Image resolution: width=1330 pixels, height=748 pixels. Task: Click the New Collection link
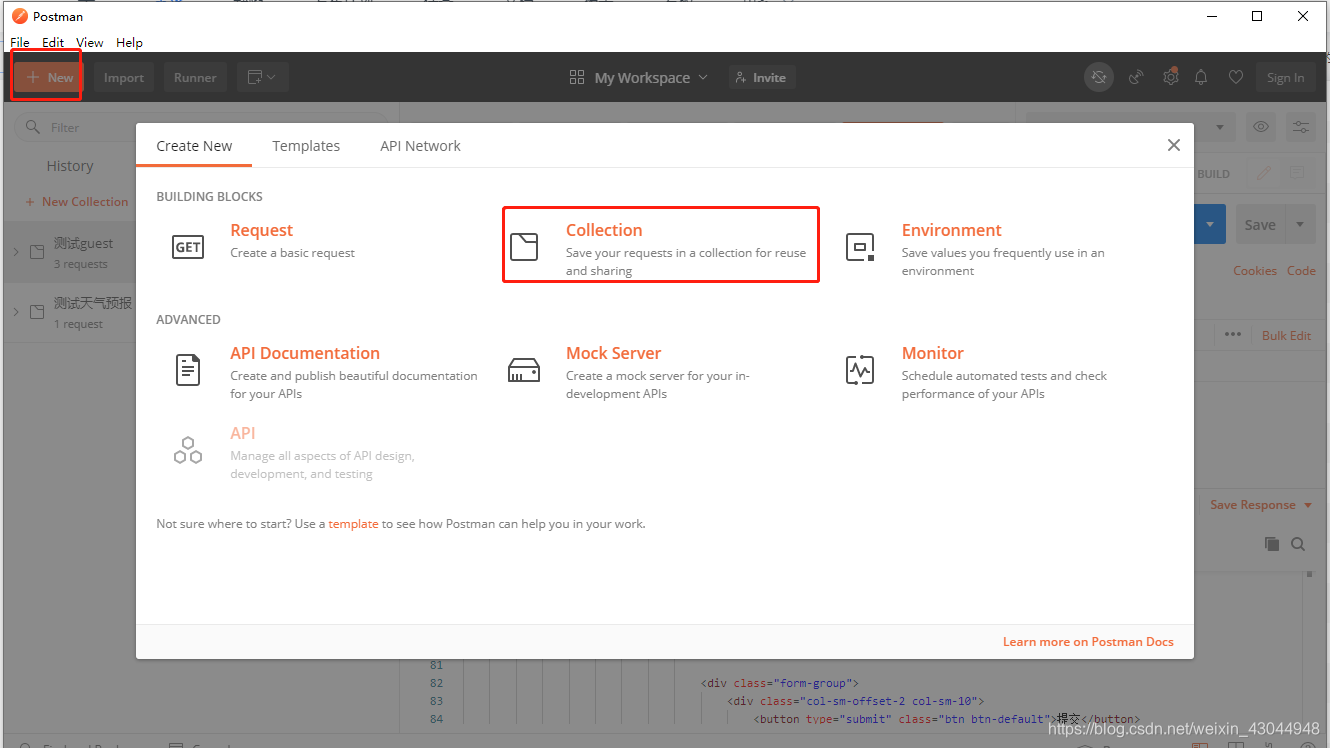77,201
